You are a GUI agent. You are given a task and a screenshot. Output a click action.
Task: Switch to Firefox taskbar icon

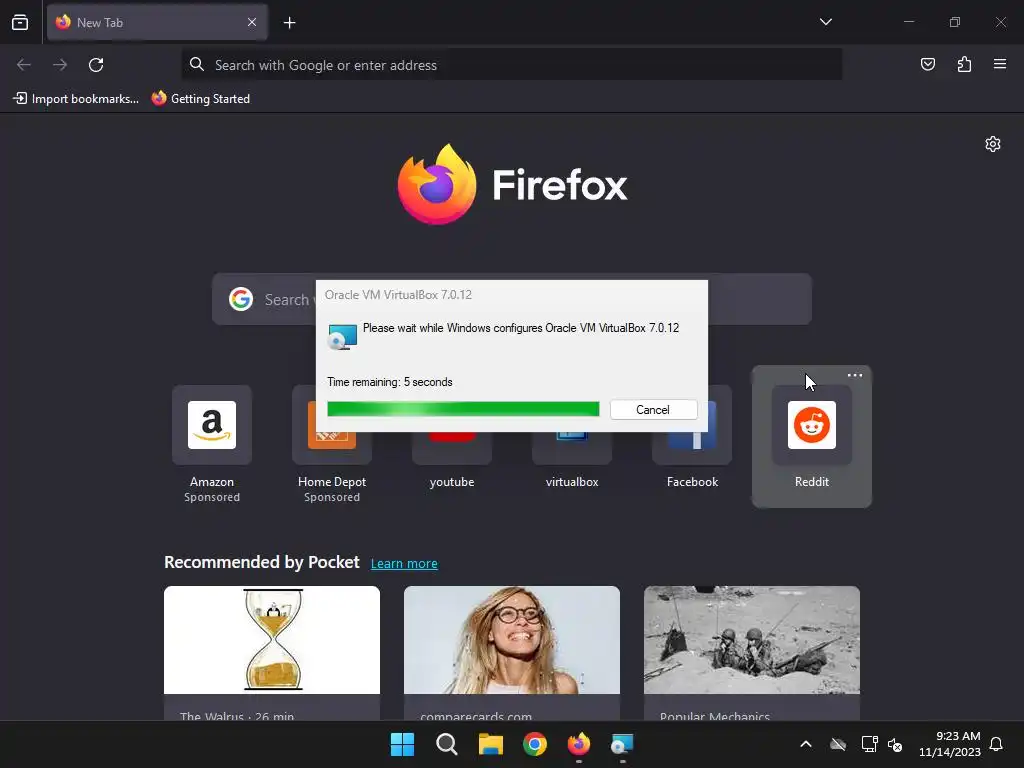pos(579,744)
